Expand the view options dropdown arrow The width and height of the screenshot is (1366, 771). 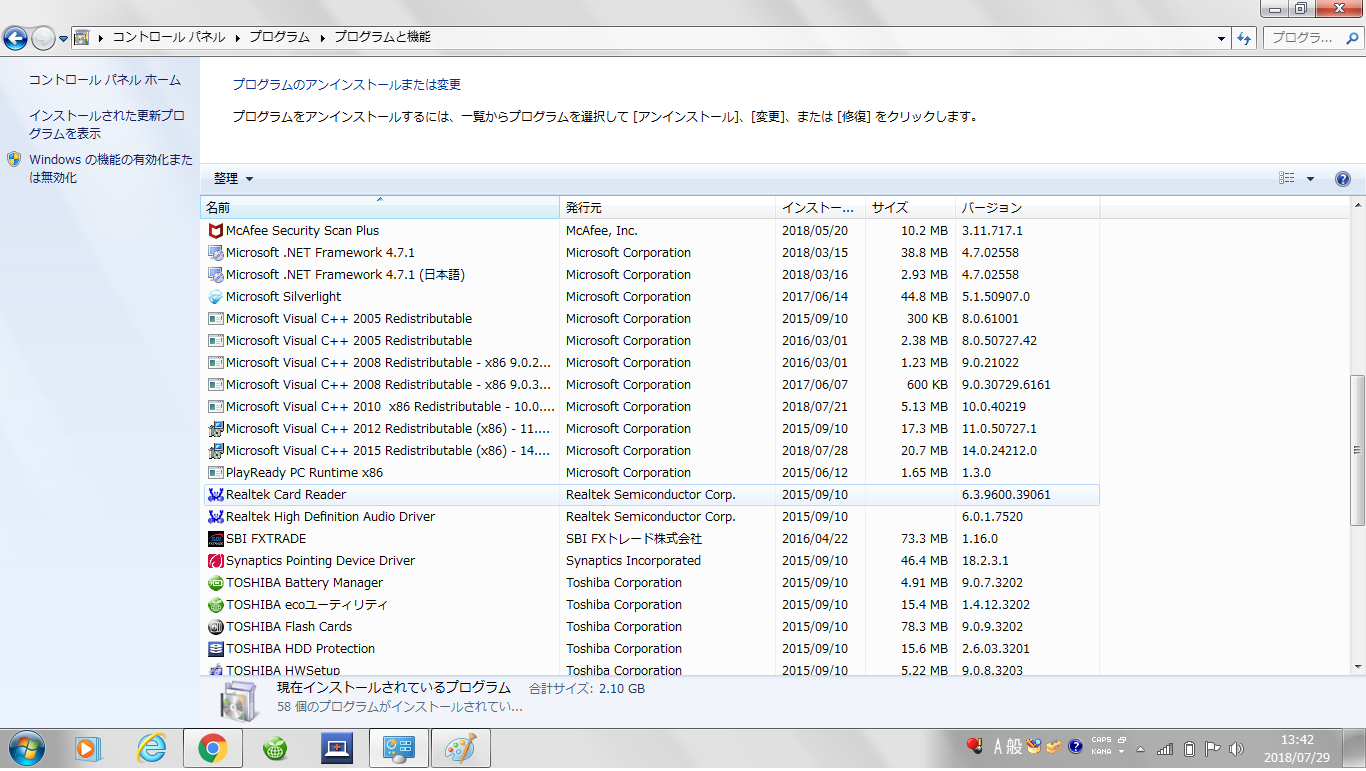[1310, 179]
